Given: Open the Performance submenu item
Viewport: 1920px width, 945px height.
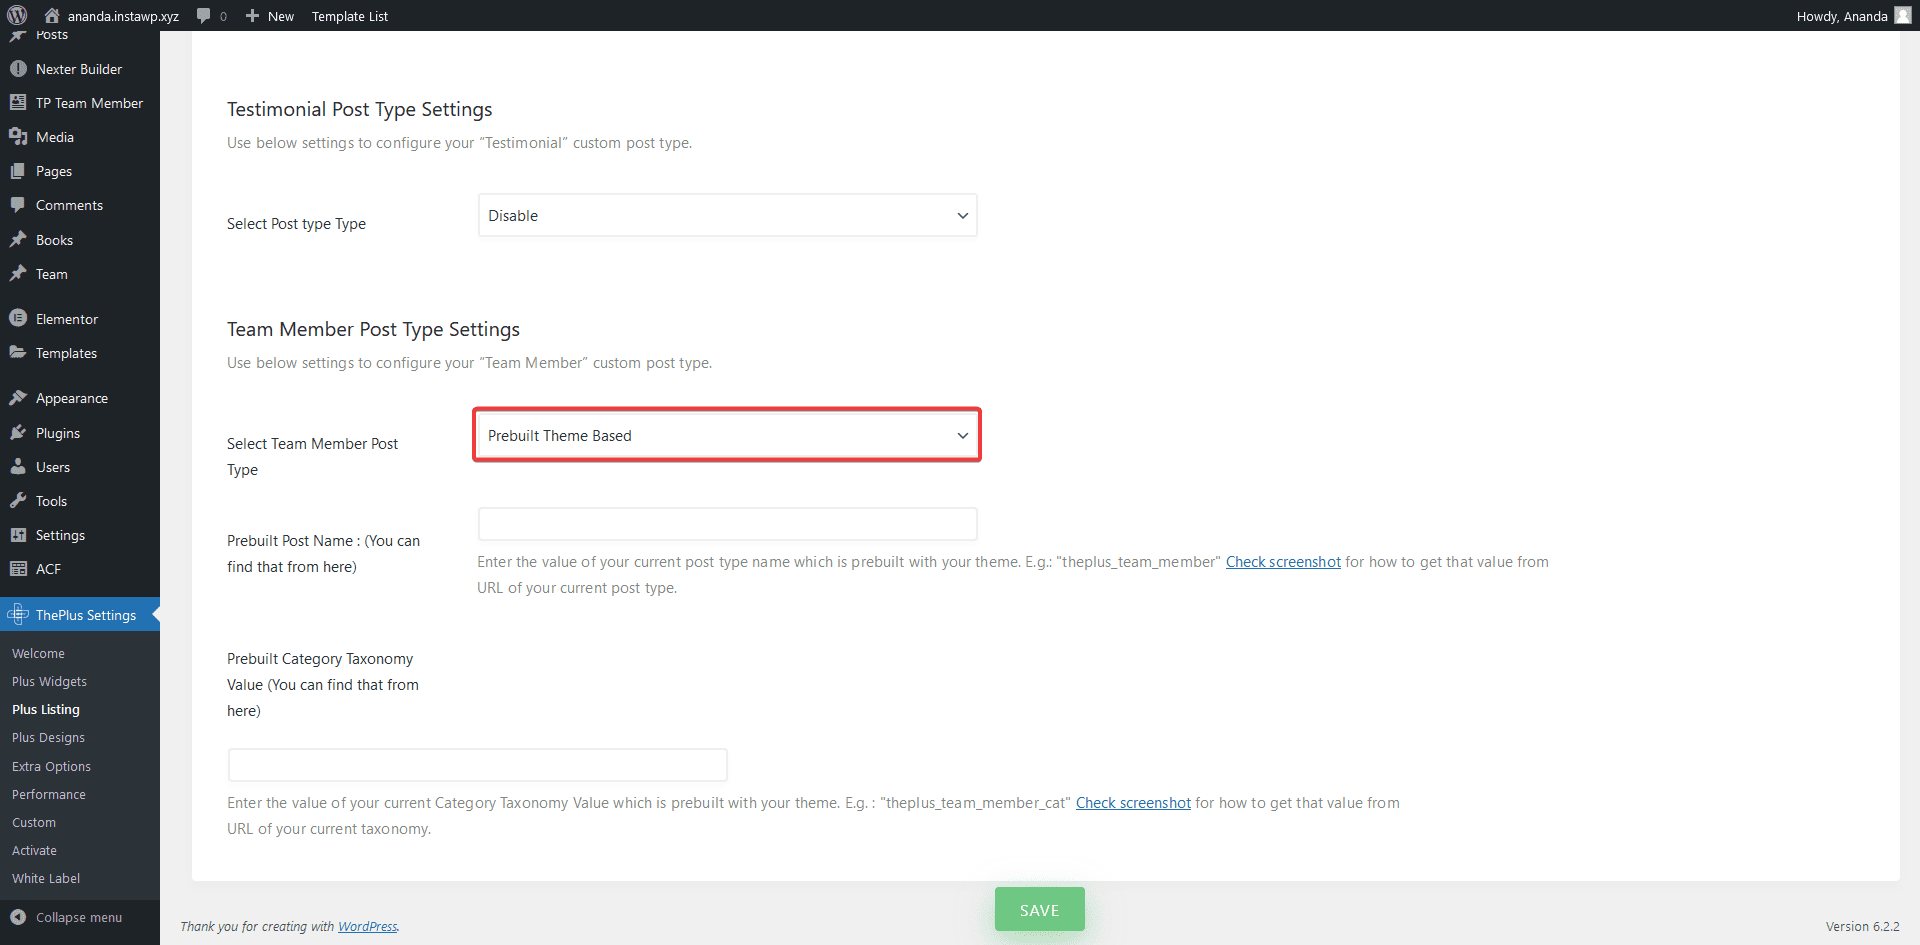Looking at the screenshot, I should (x=49, y=794).
